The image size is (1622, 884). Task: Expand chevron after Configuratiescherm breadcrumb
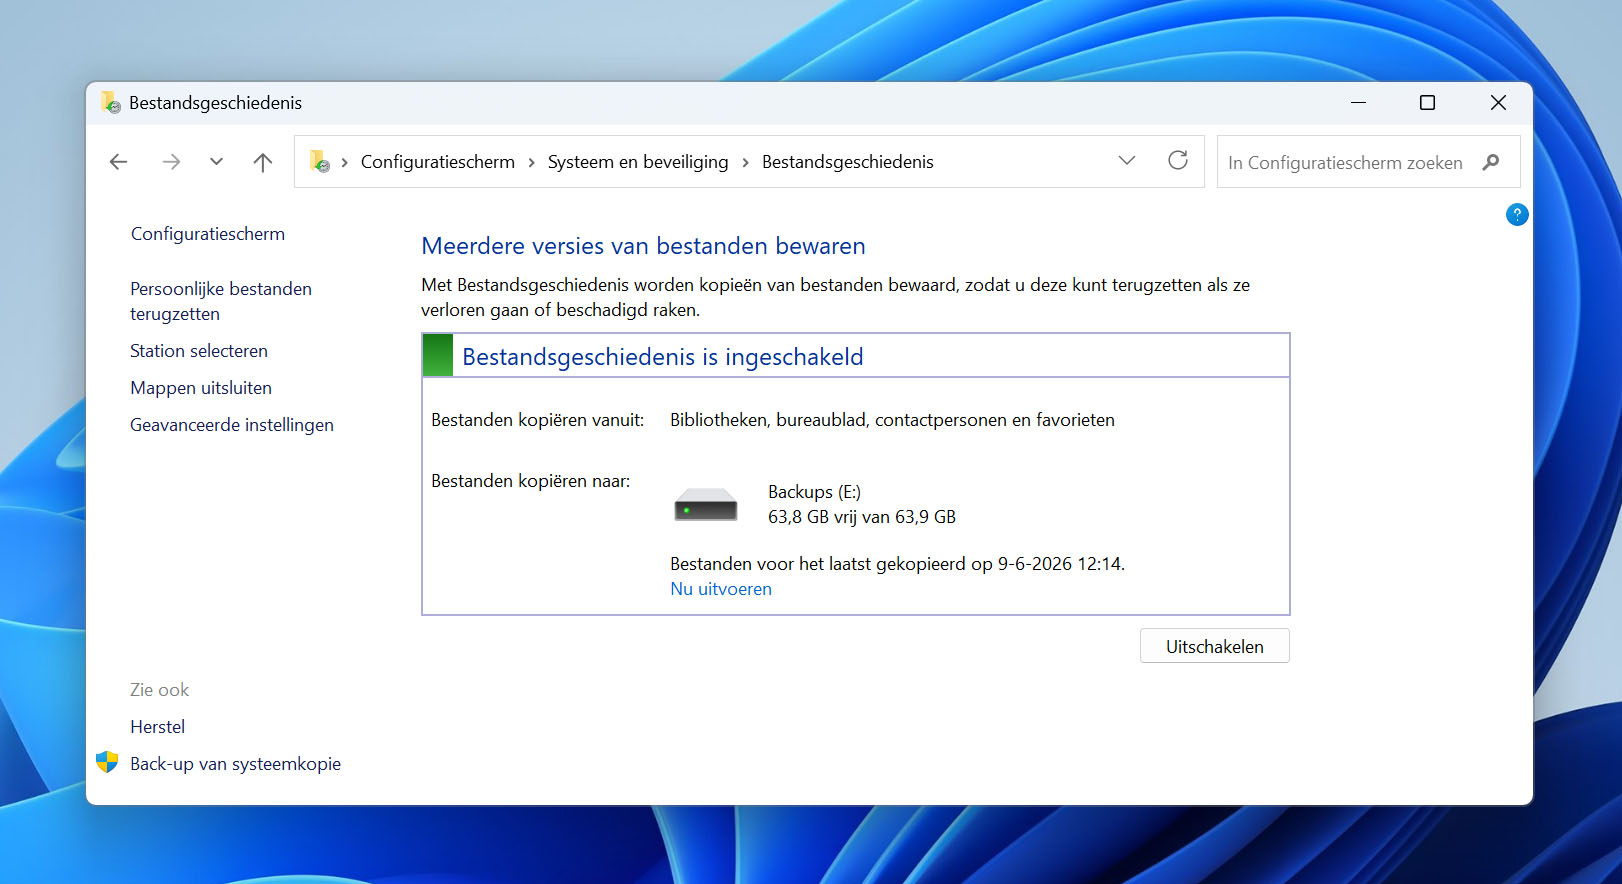pyautogui.click(x=531, y=162)
